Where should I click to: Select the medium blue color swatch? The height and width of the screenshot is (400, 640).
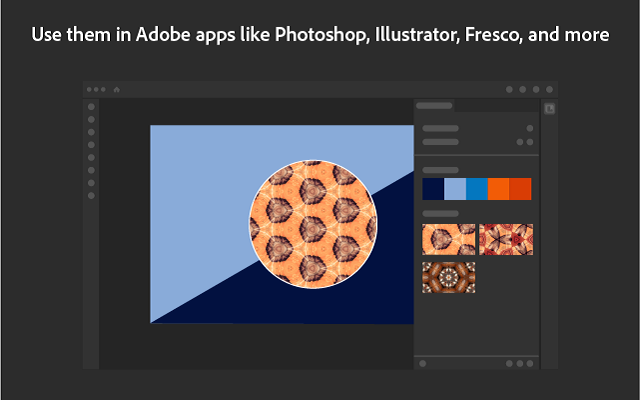[x=477, y=189]
